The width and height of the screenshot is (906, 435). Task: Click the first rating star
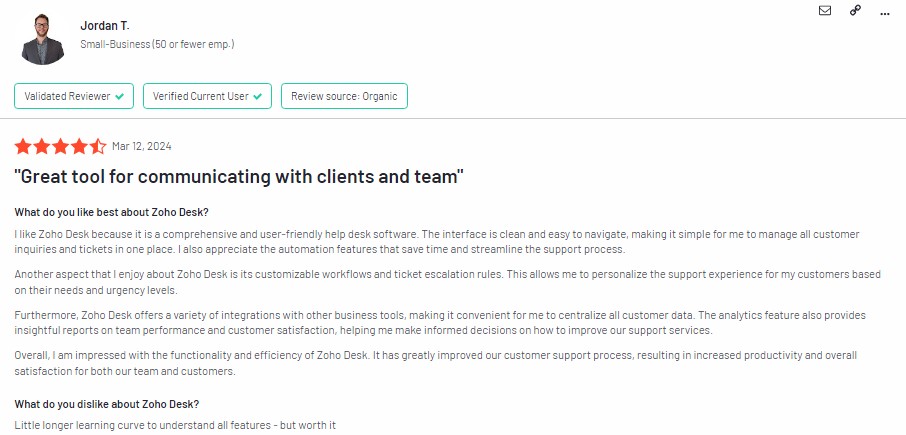pos(24,146)
